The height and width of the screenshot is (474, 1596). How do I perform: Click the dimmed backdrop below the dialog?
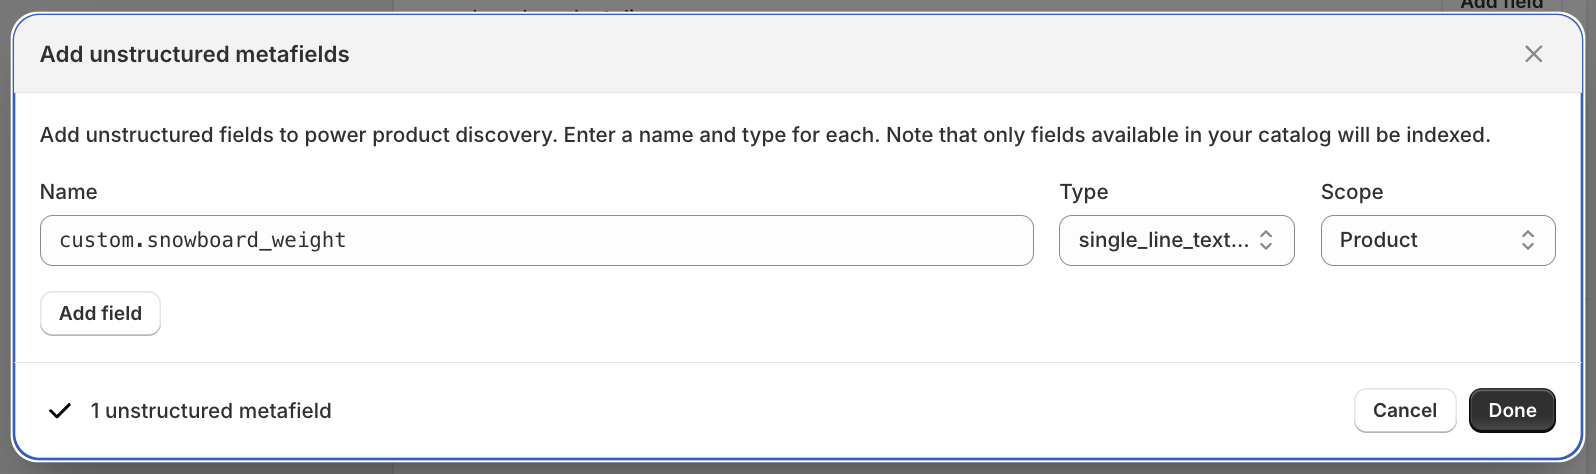(800, 468)
